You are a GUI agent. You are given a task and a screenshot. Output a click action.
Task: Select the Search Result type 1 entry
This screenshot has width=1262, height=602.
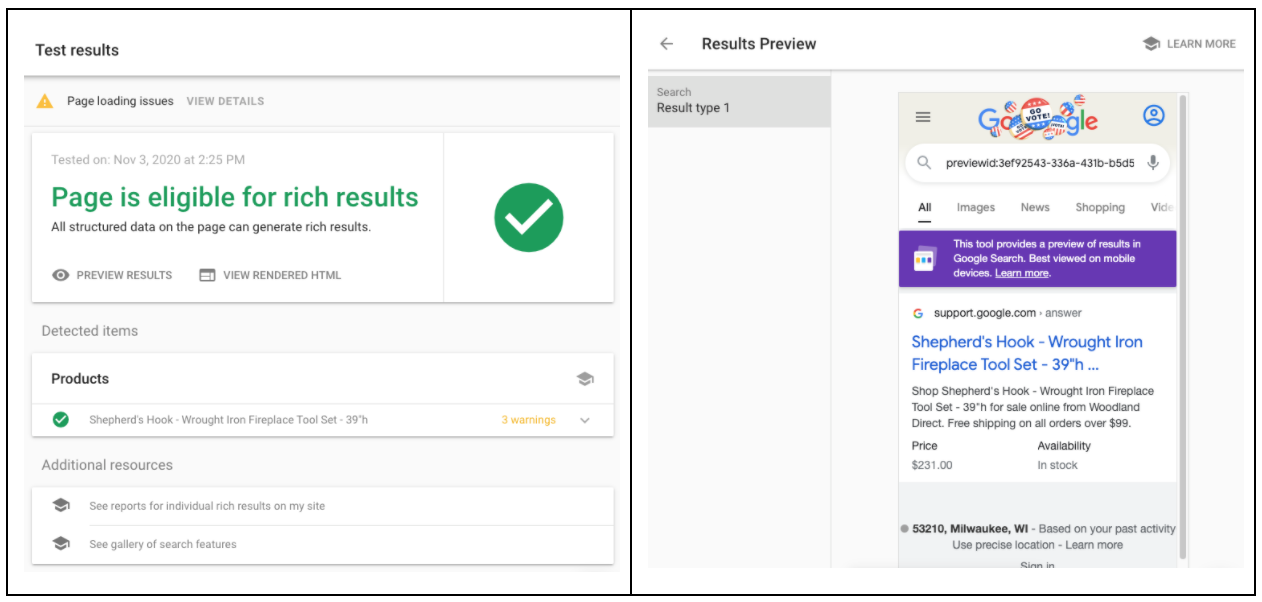click(739, 101)
